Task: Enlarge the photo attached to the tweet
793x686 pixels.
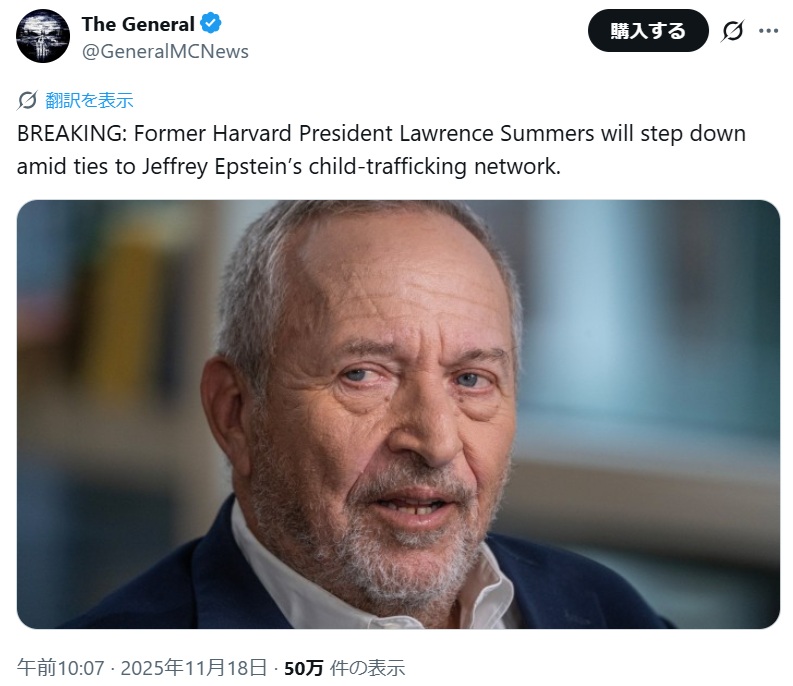Action: (x=398, y=414)
